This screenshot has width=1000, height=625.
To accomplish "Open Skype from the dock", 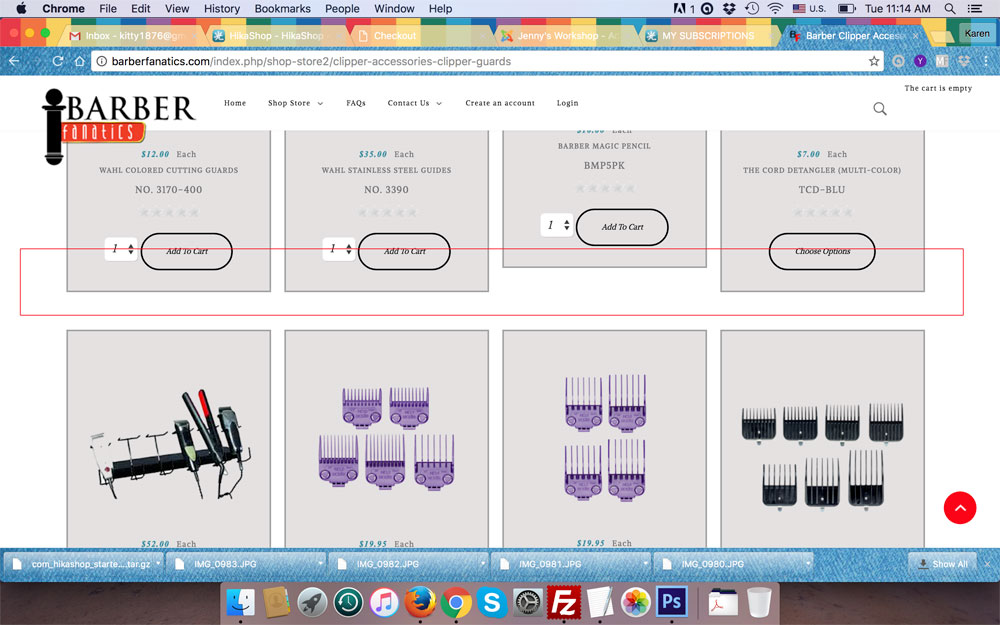I will coord(492,602).
